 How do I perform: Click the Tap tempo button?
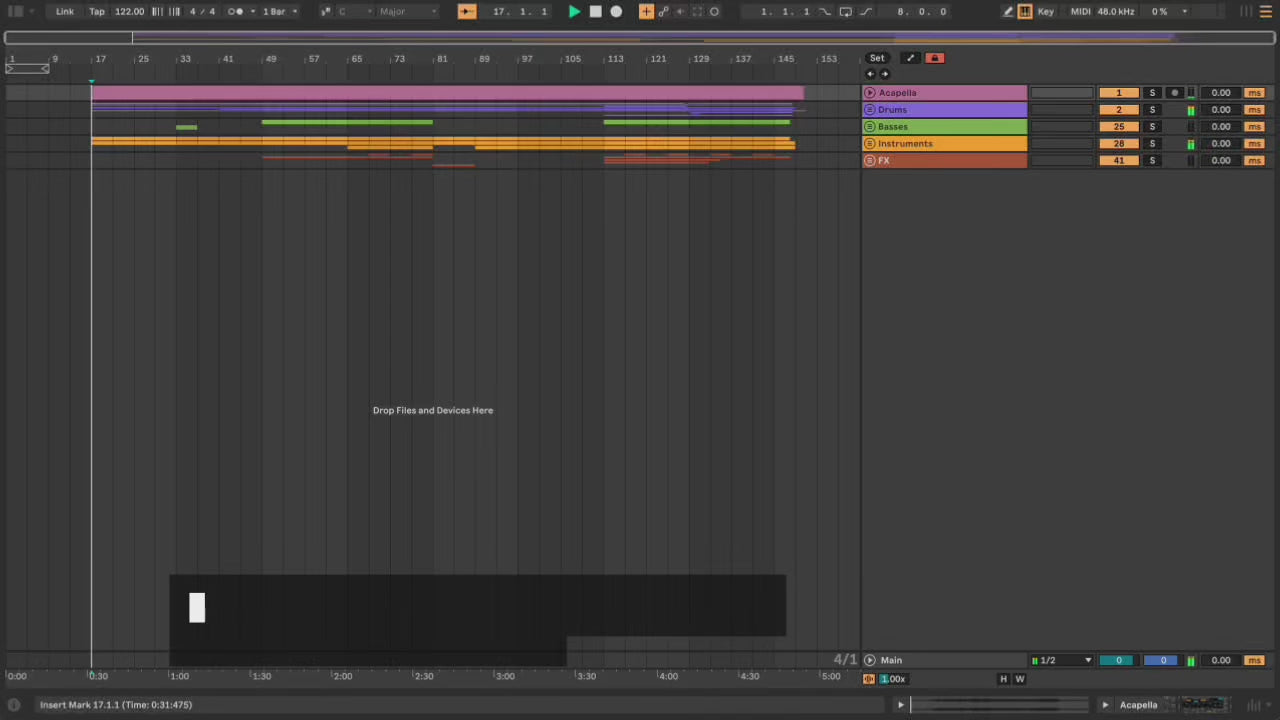pos(97,11)
